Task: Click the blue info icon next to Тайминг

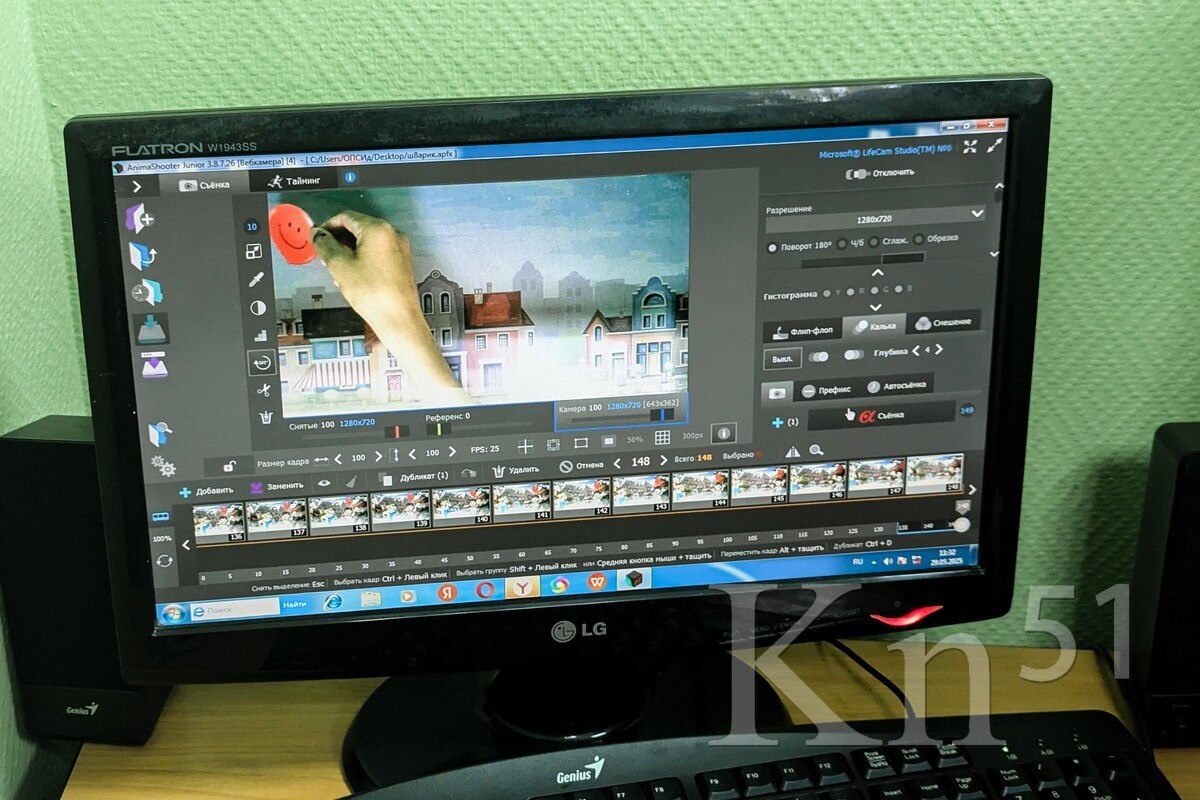Action: 350,178
